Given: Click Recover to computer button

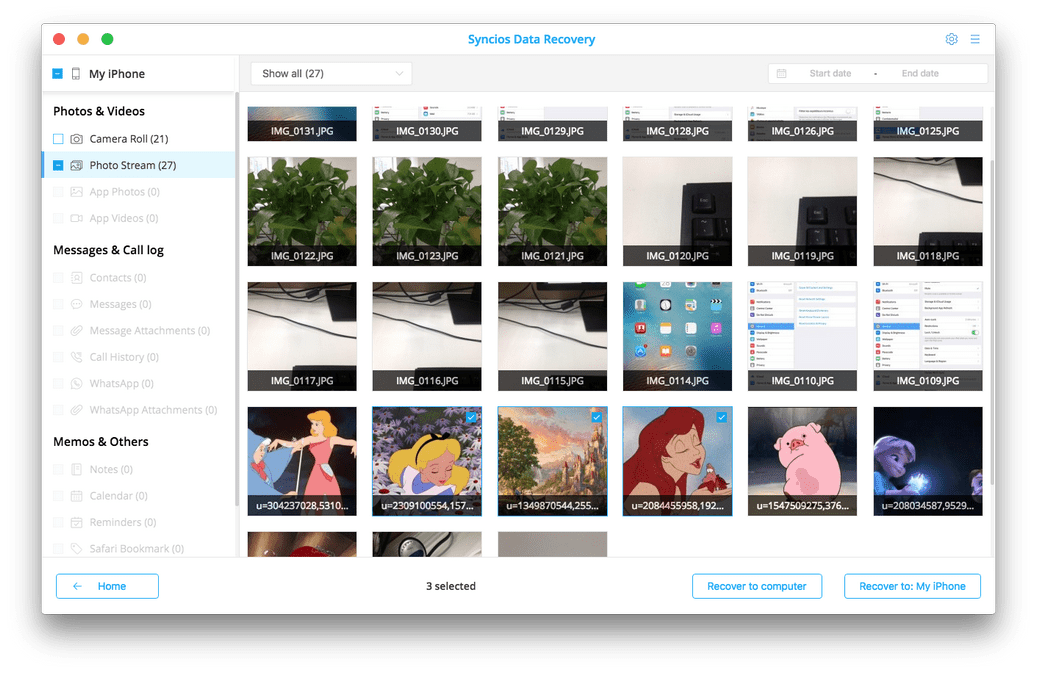Looking at the screenshot, I should point(757,586).
